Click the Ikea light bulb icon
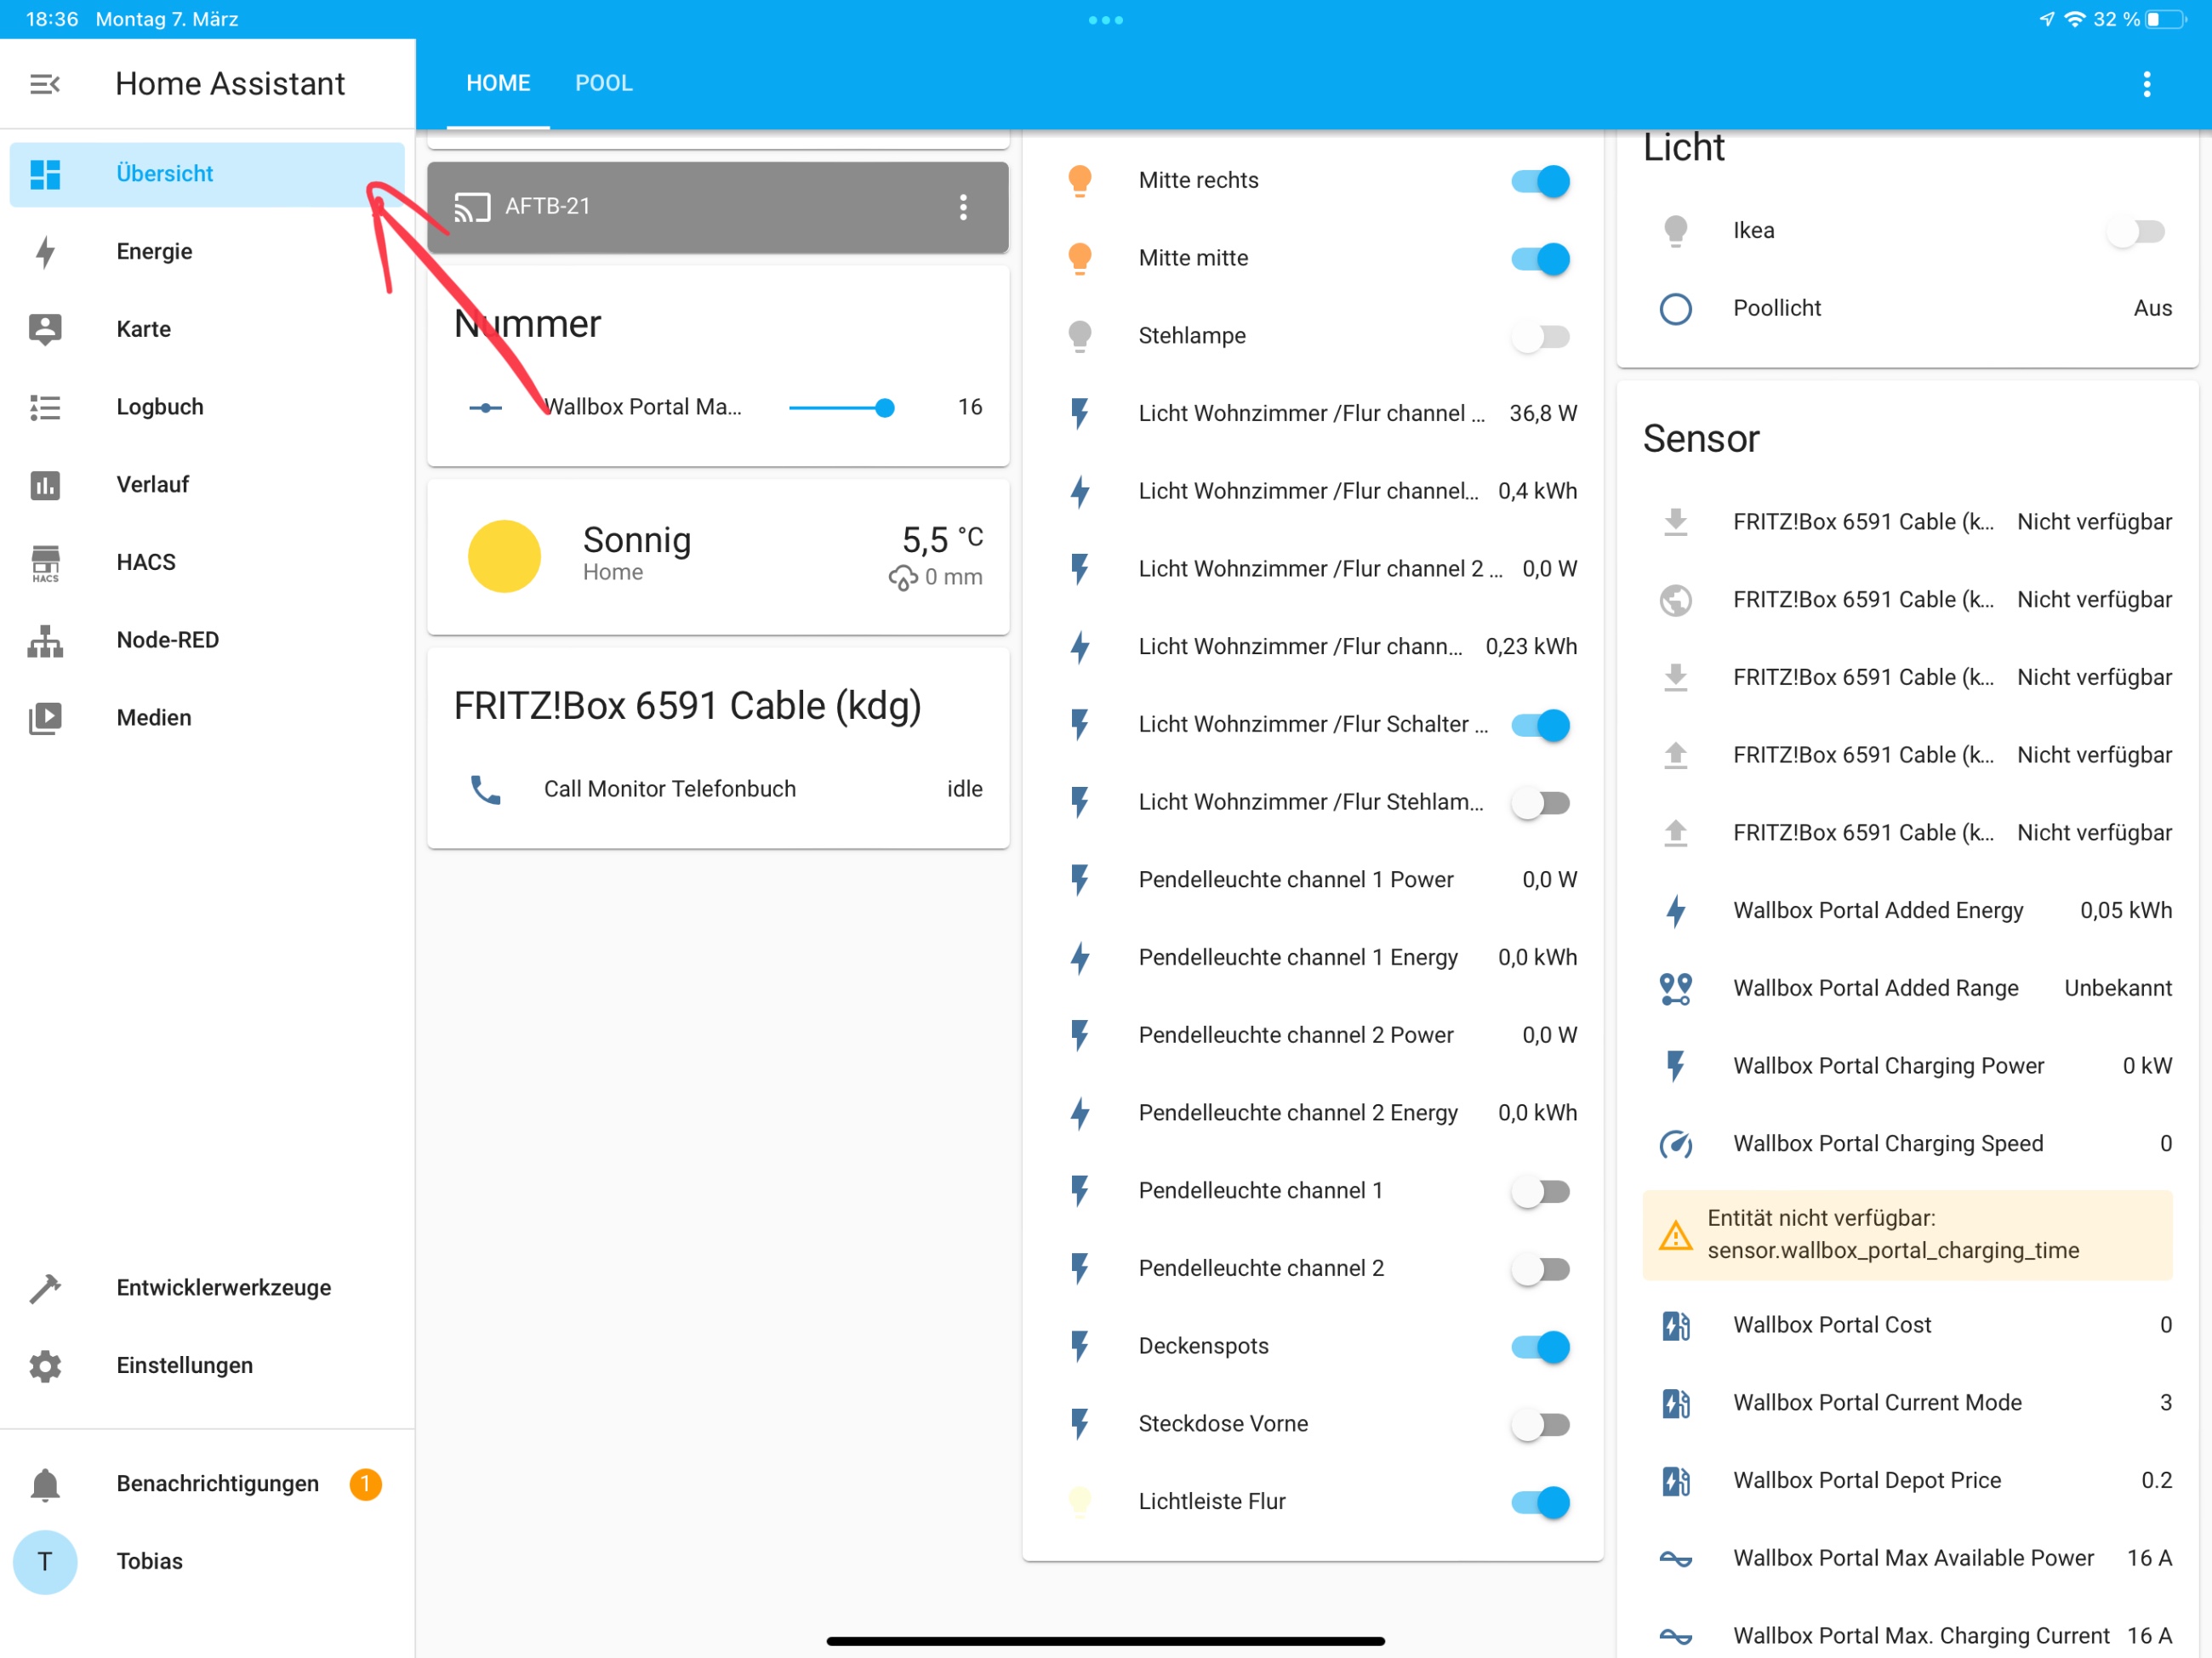 point(1676,232)
